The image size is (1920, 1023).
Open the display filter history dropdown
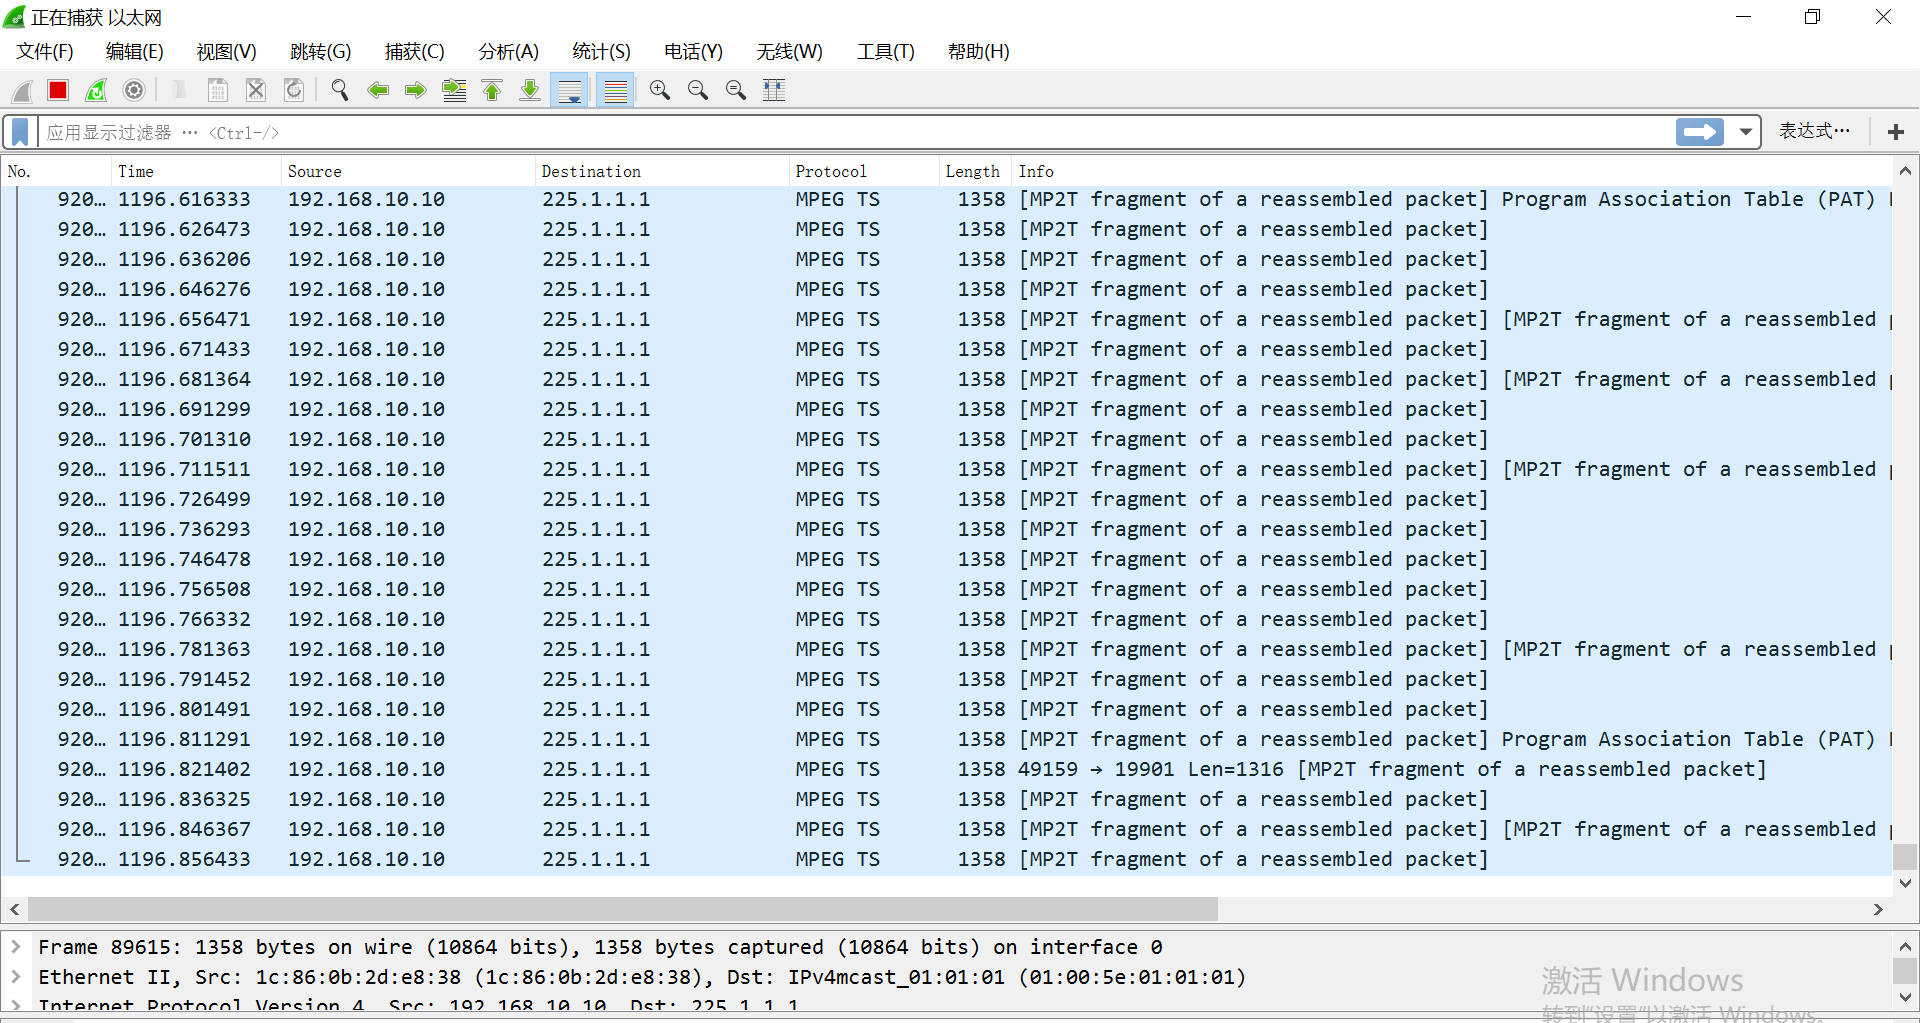coord(1746,132)
